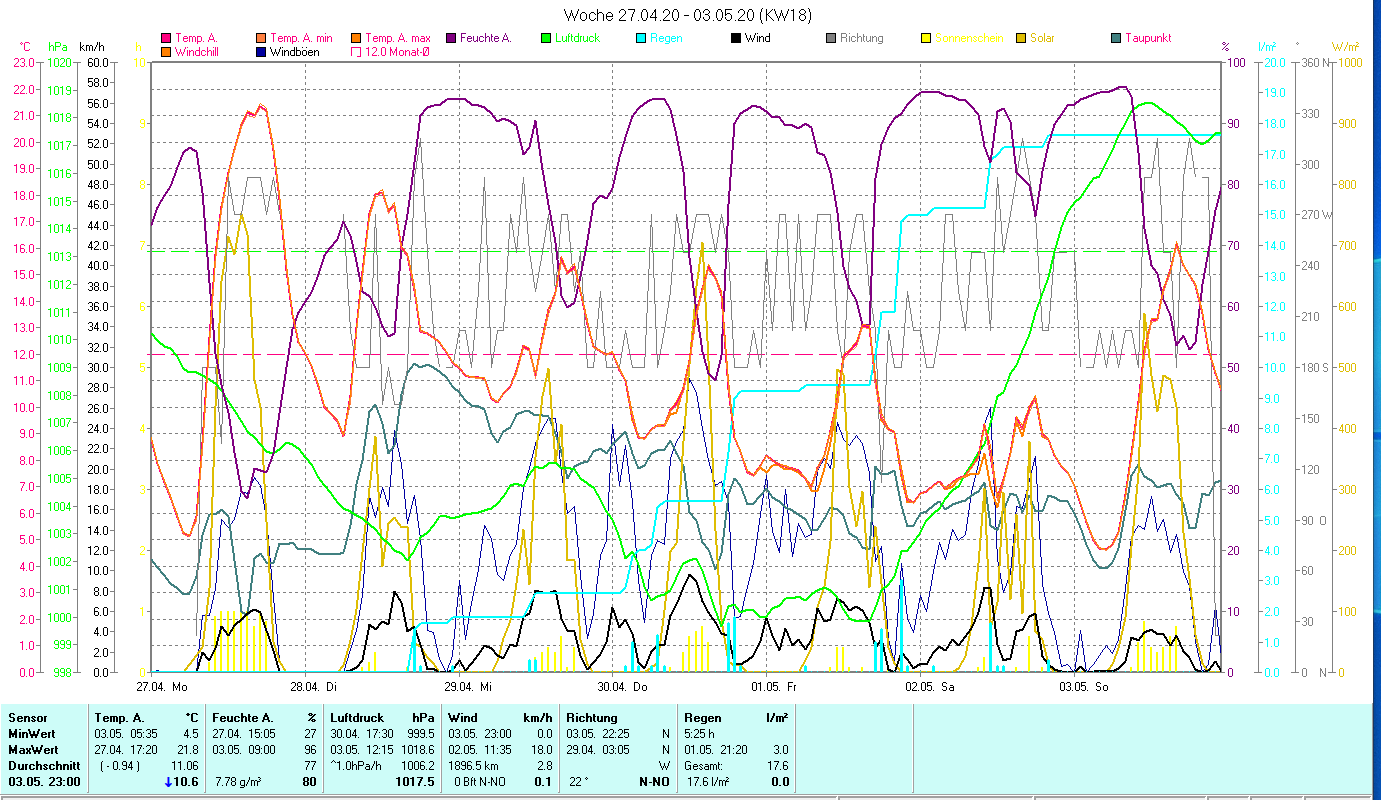
Task: Select the '28.04. Di' date label
Action: [x=314, y=687]
